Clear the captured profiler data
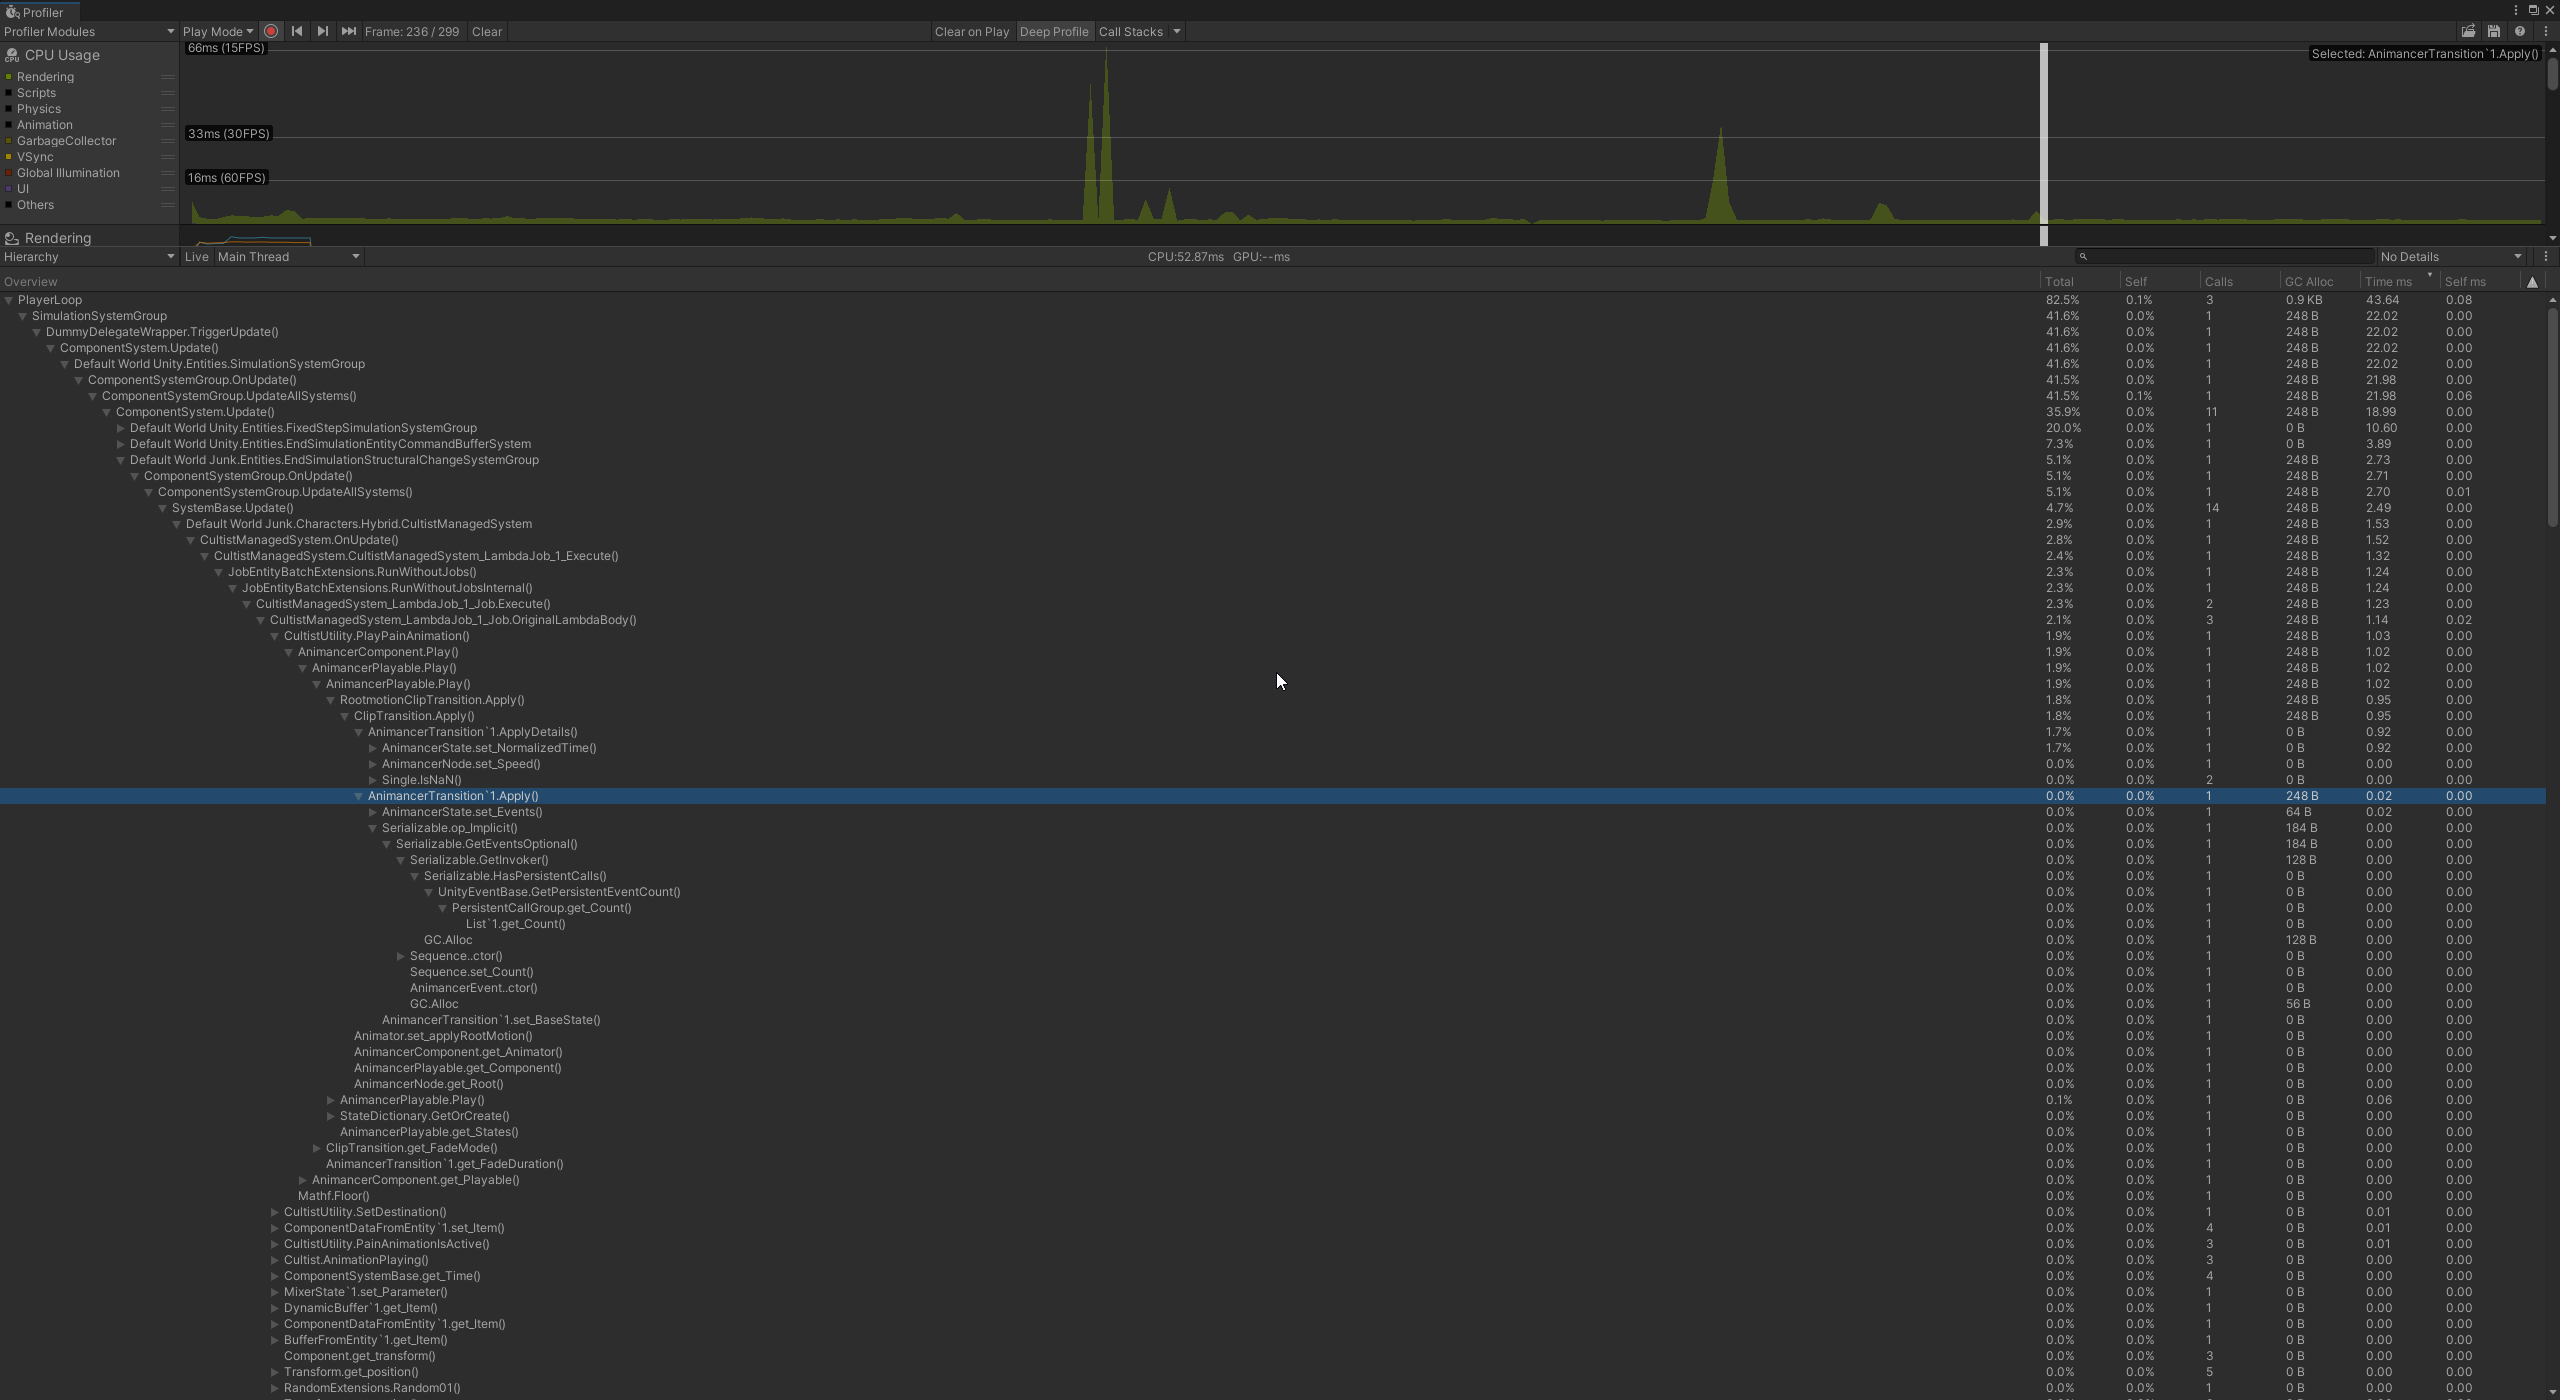 486,31
